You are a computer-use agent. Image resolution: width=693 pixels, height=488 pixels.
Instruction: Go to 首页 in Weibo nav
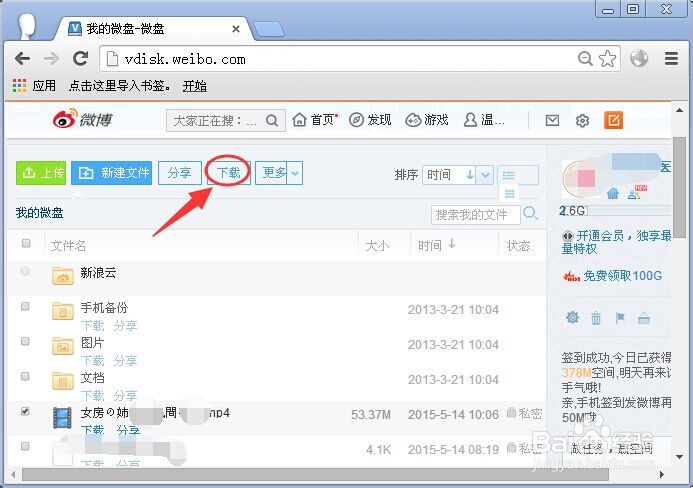(x=315, y=120)
